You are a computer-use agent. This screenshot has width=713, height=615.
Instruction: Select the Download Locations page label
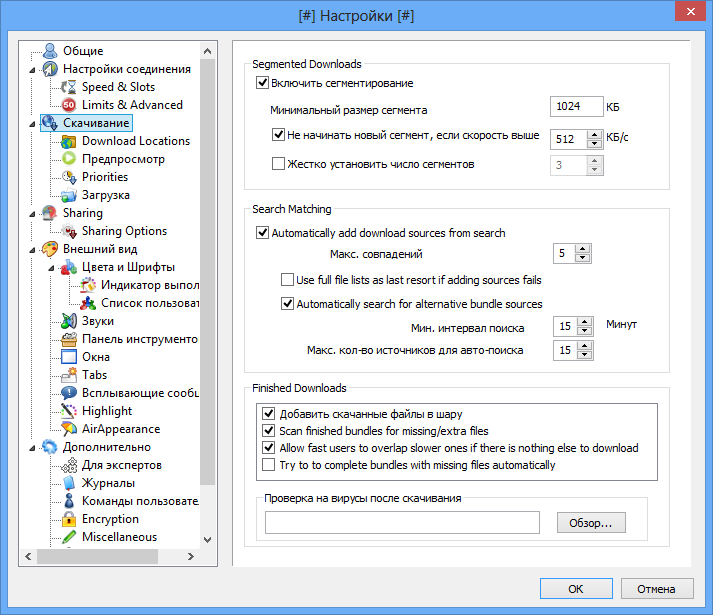pos(136,141)
